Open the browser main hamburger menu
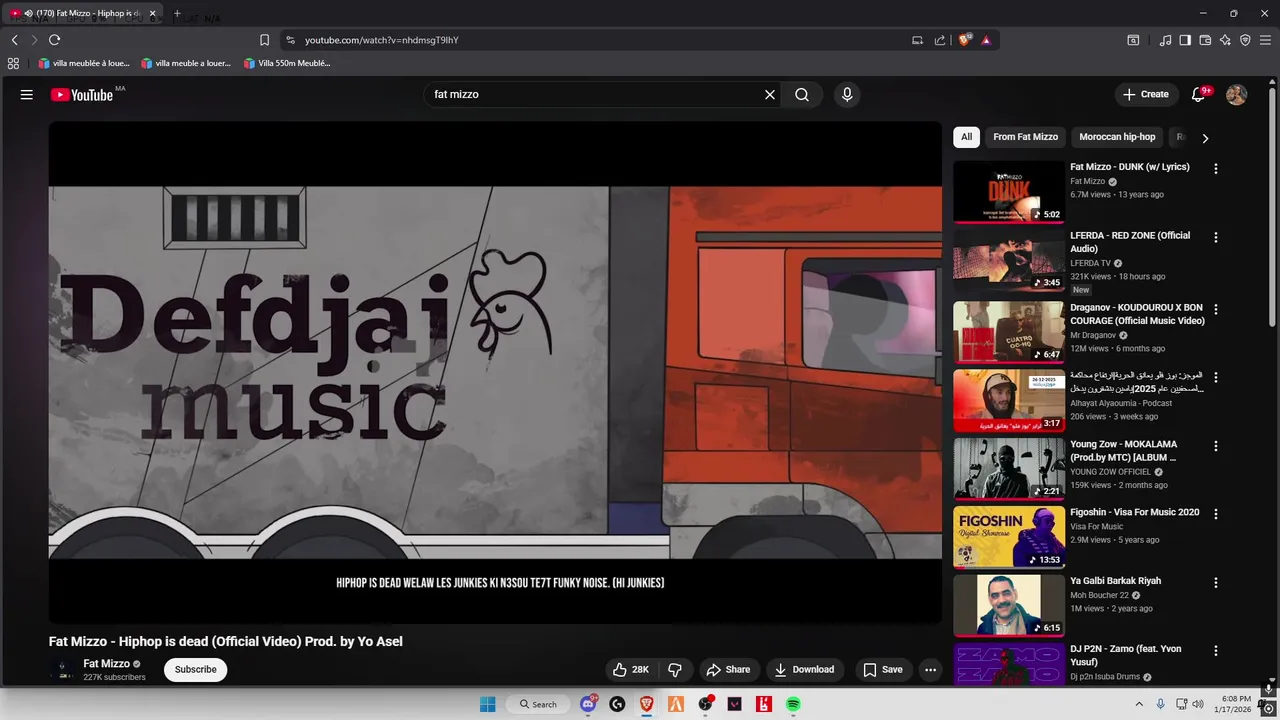 point(1265,40)
